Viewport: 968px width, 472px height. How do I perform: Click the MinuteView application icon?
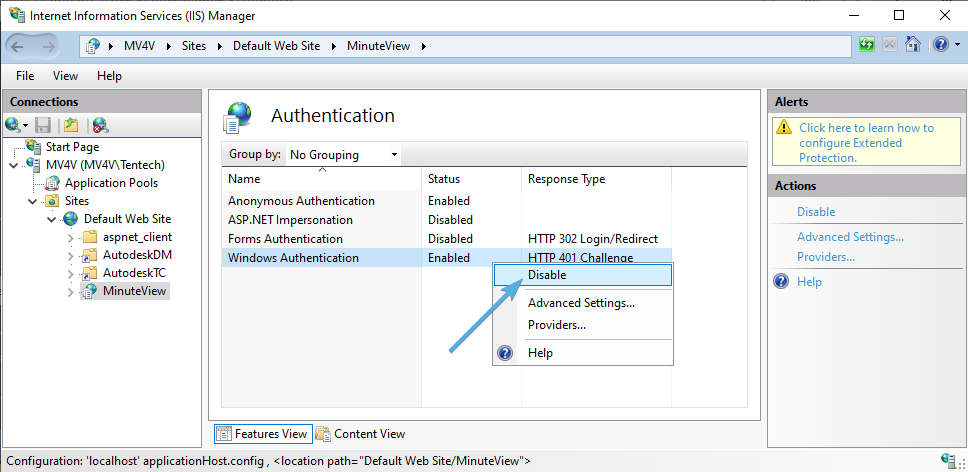tap(90, 291)
